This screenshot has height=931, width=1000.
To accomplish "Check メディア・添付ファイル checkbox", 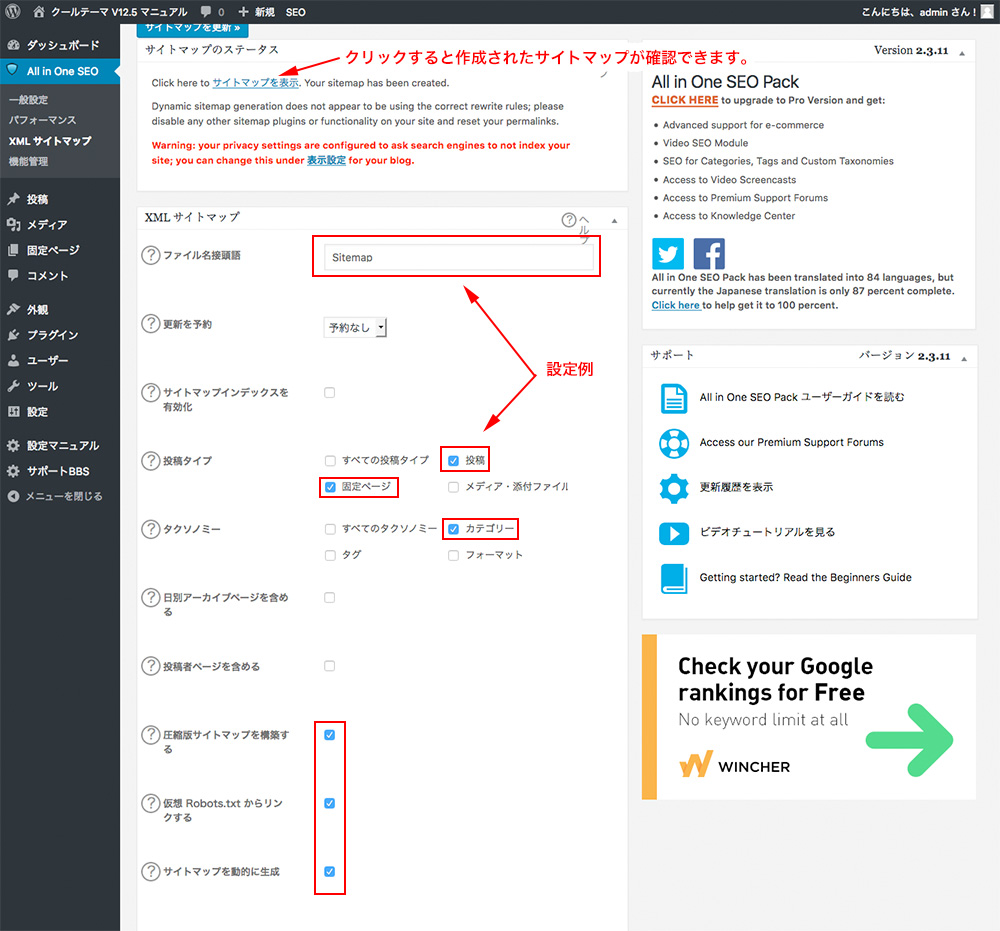I will click(453, 487).
